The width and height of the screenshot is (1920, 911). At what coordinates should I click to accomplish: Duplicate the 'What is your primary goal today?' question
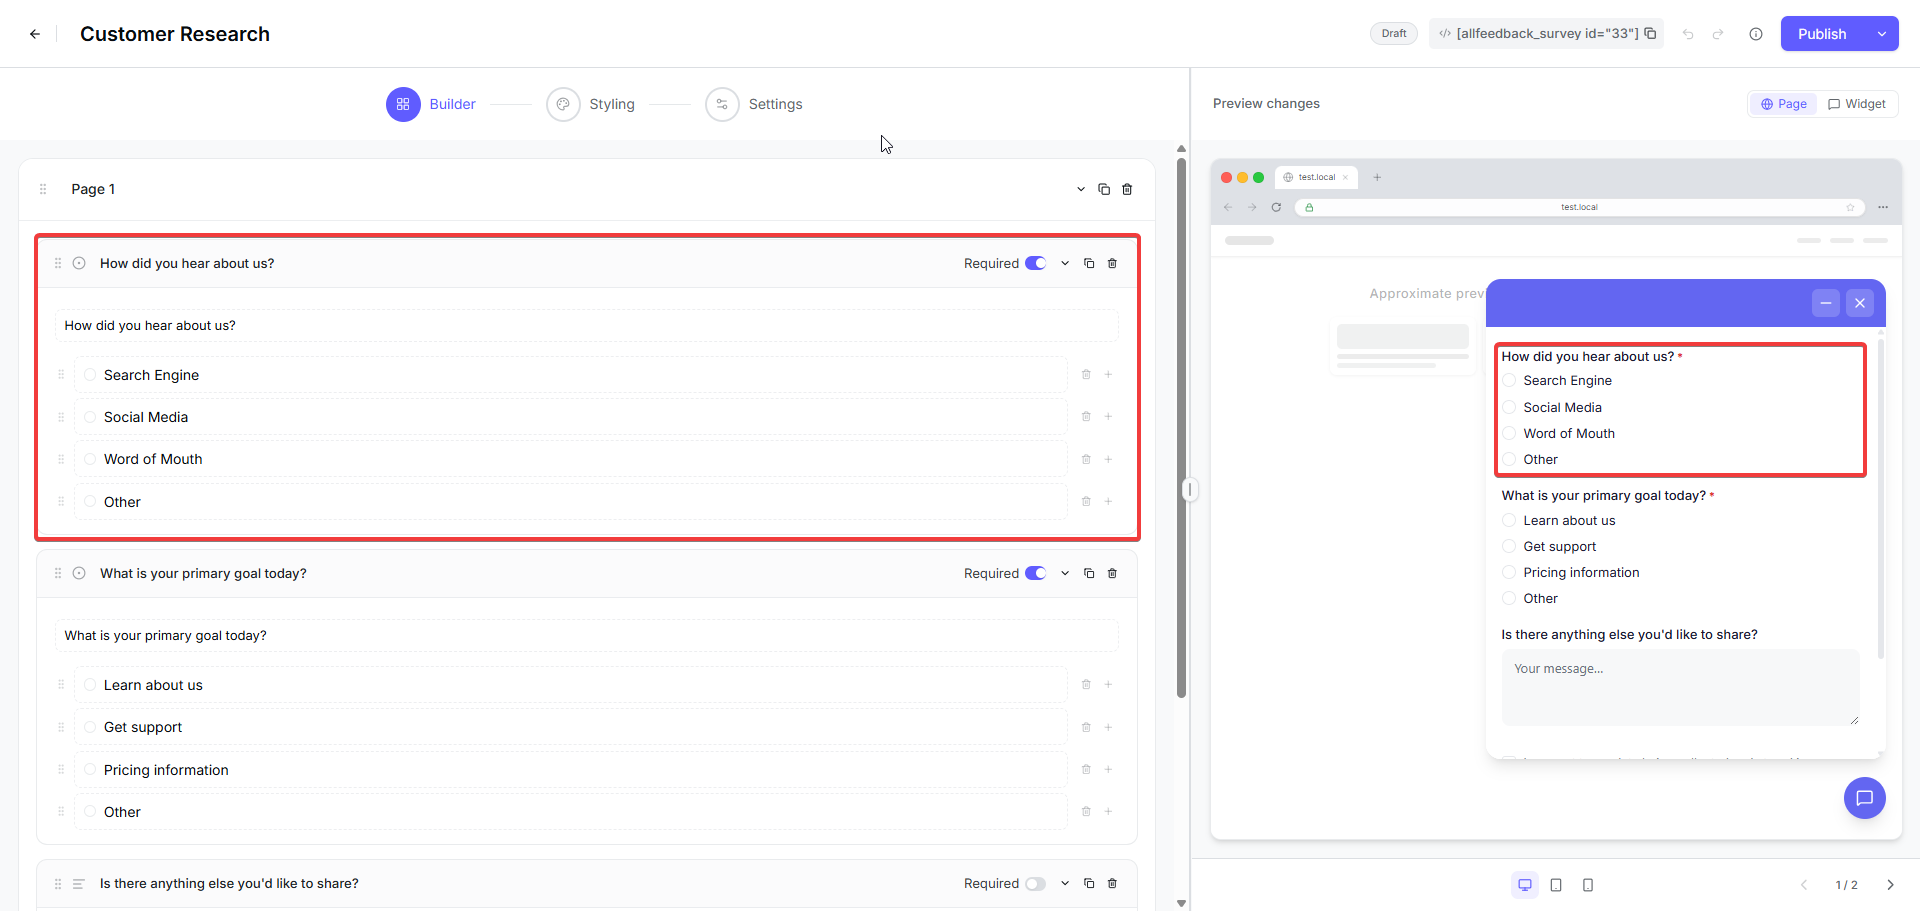[x=1089, y=574]
